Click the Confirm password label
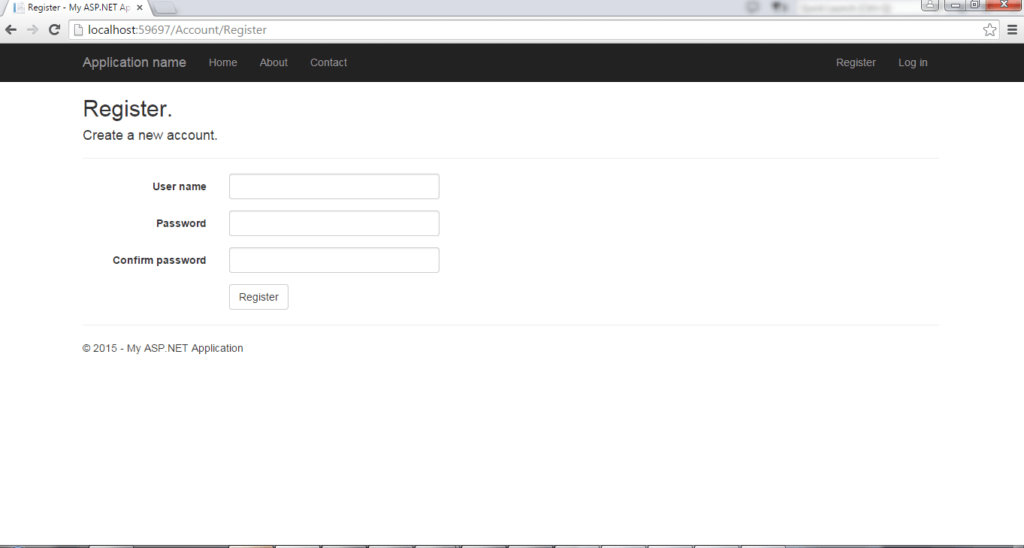 coord(159,260)
